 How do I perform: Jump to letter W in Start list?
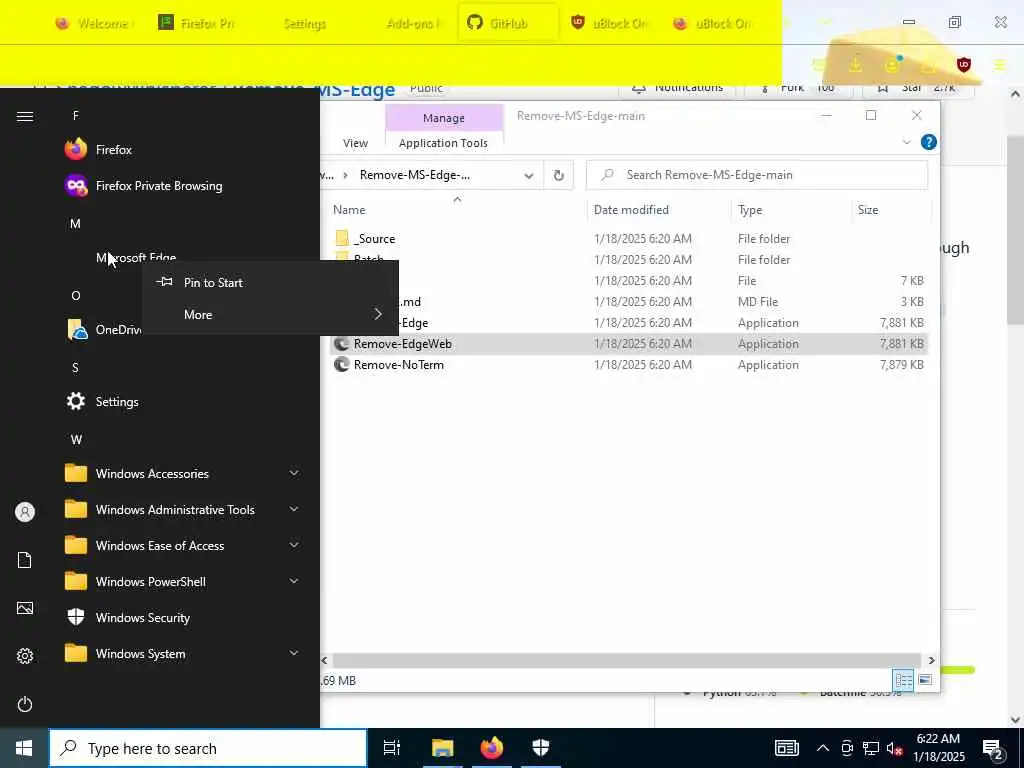pos(76,440)
